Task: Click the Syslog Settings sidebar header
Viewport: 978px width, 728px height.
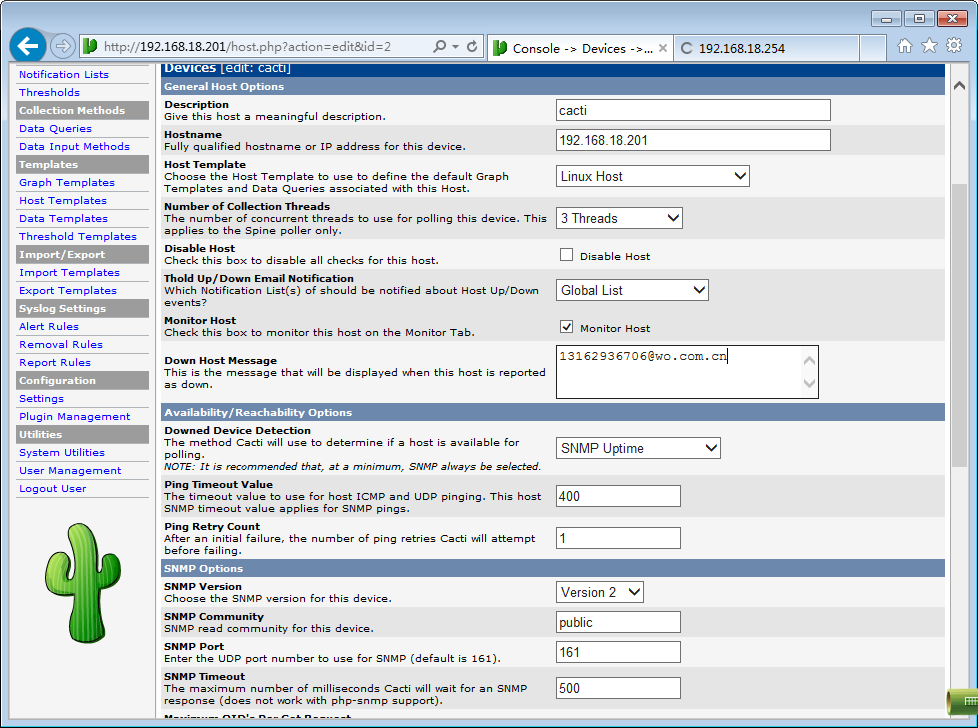Action: (x=83, y=309)
